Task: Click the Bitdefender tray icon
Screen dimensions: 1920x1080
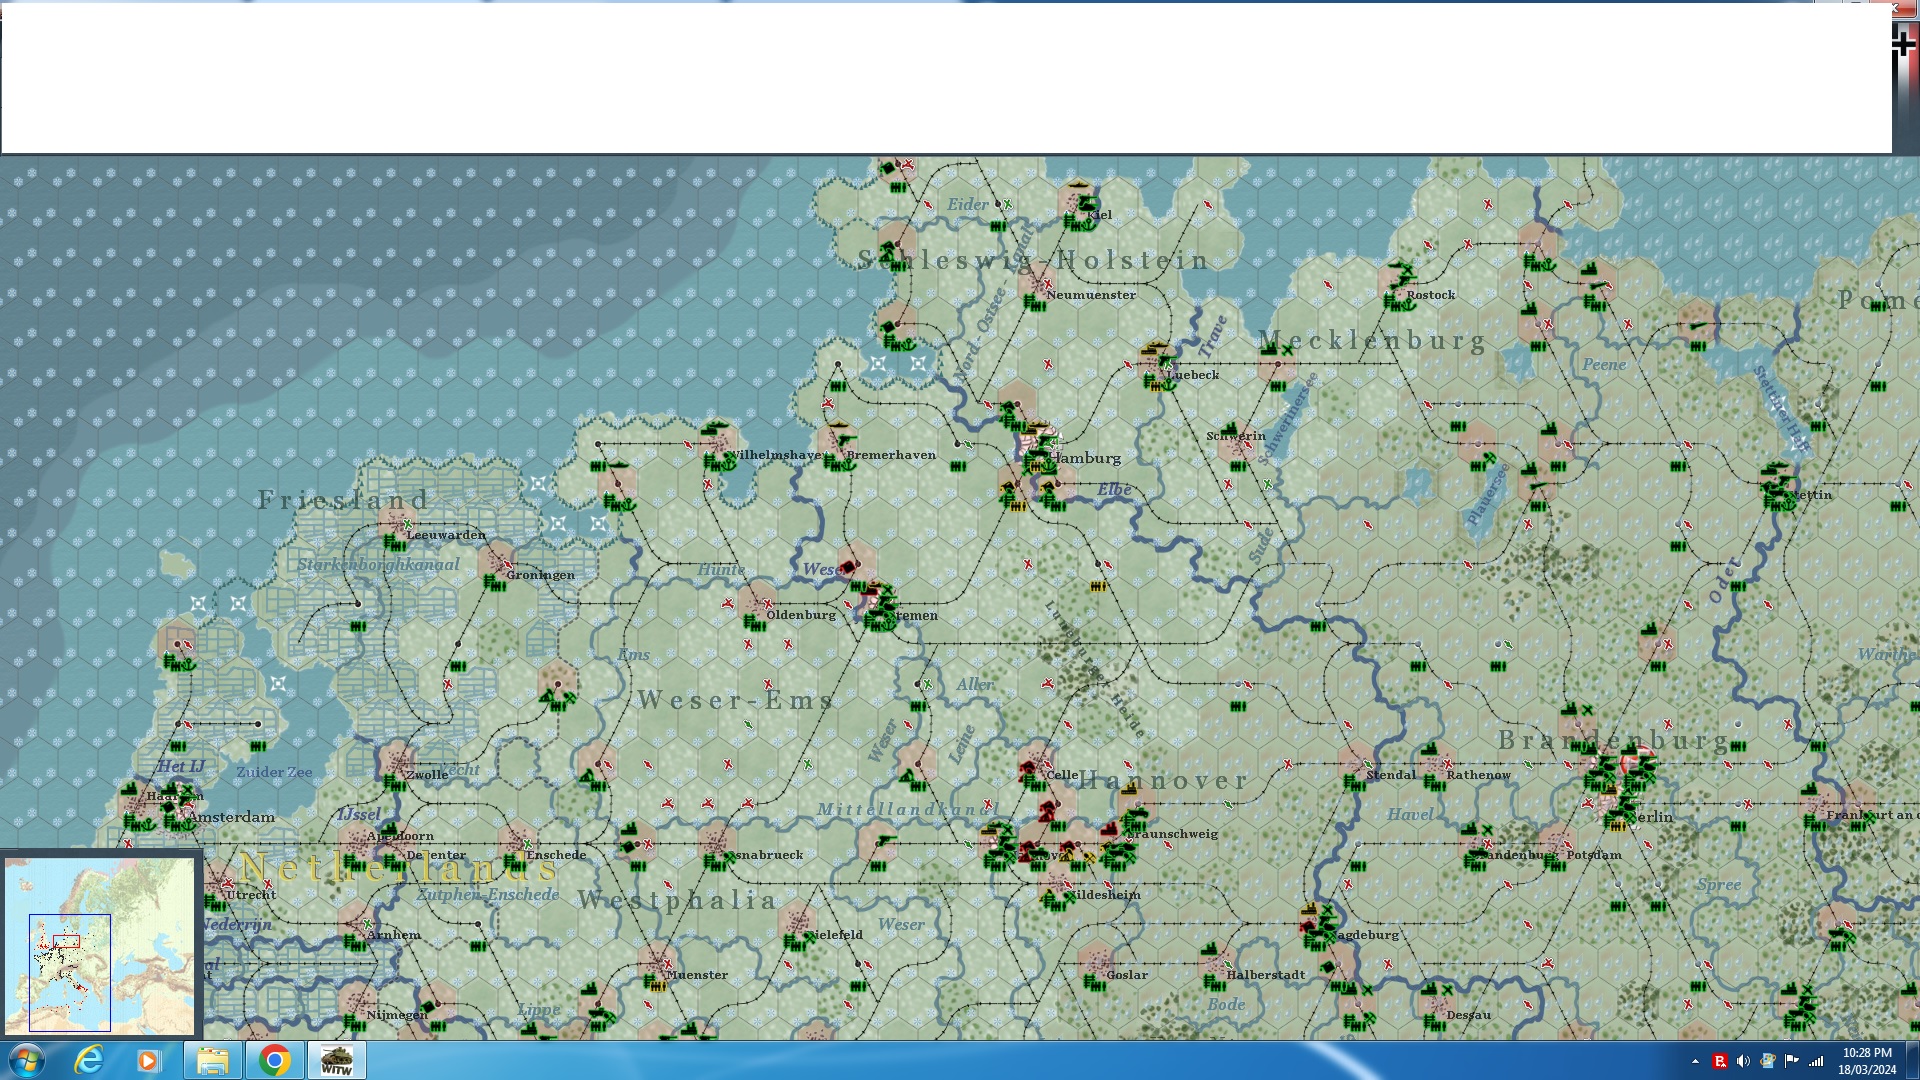Action: click(1720, 1061)
